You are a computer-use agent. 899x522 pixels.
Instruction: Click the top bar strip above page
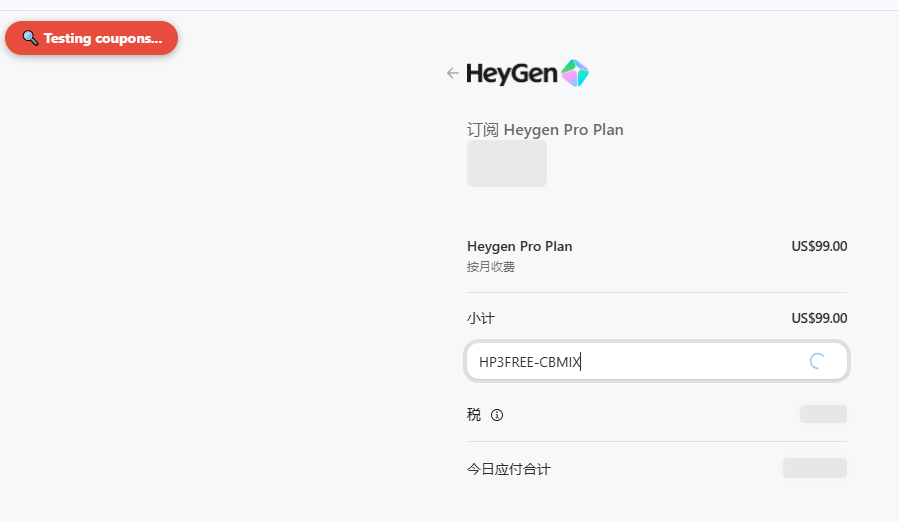click(x=450, y=5)
